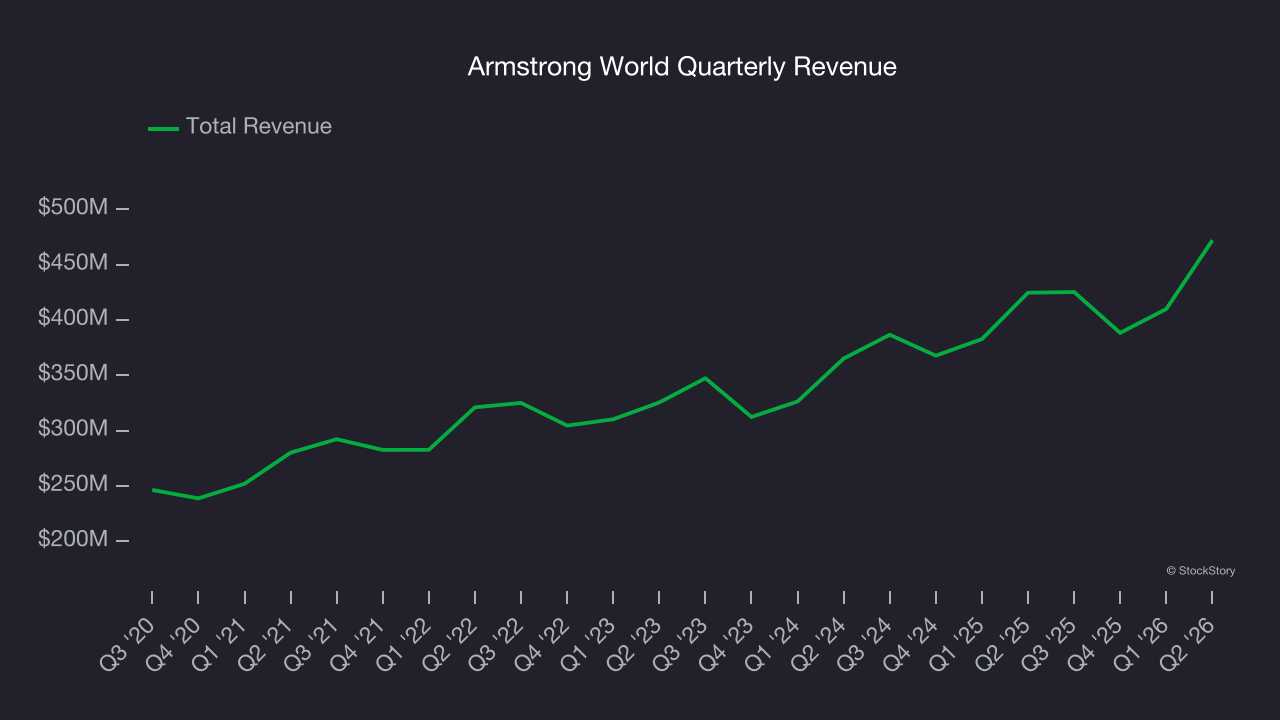1280x720 pixels.
Task: Choose the Q3 '23 x-axis label
Action: [680, 644]
